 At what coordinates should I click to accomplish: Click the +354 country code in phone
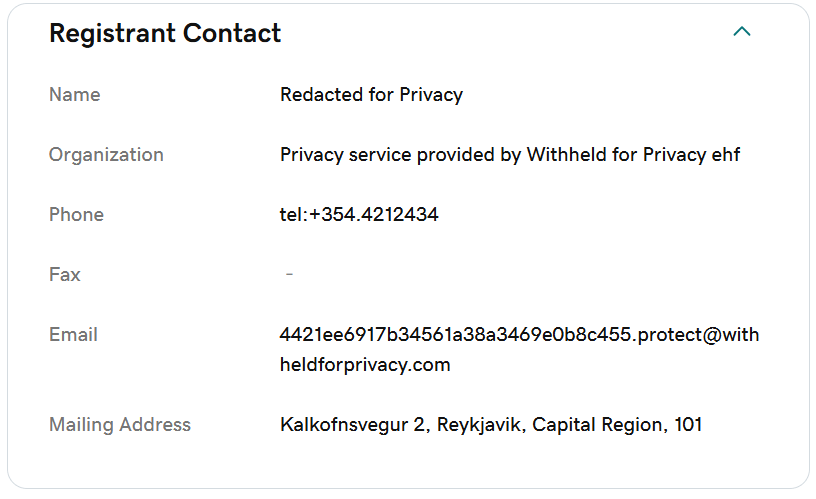[332, 214]
